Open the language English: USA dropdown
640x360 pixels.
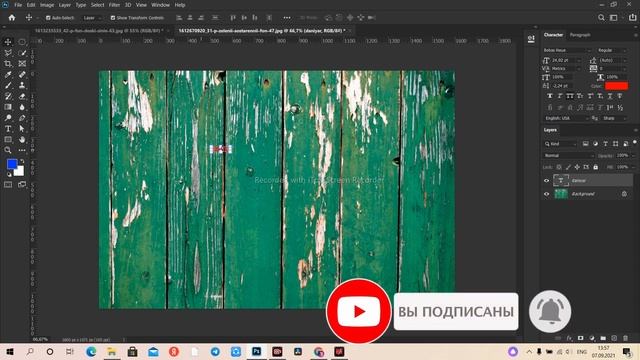click(x=567, y=118)
